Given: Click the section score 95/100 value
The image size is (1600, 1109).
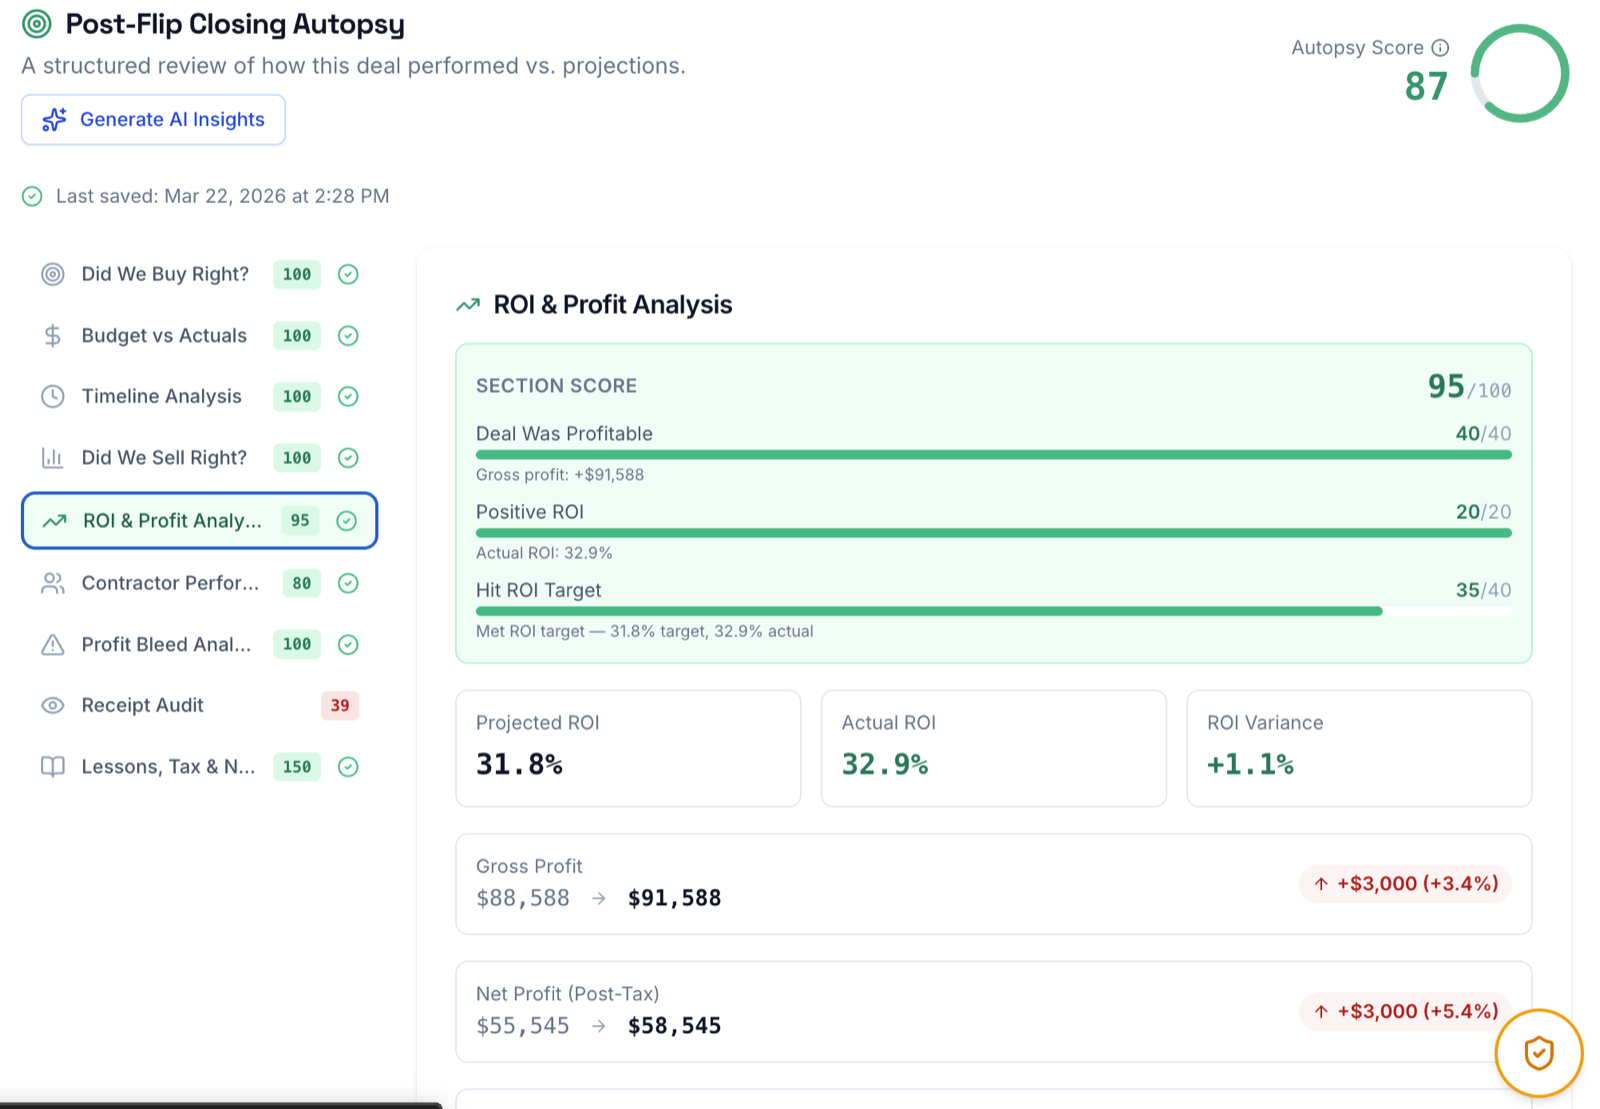Looking at the screenshot, I should [x=1469, y=387].
